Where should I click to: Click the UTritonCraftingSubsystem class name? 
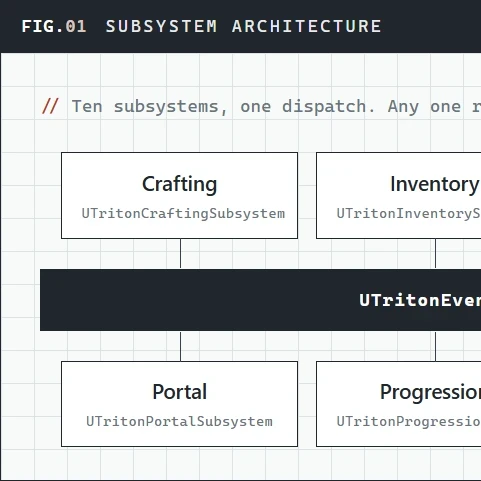tap(183, 214)
